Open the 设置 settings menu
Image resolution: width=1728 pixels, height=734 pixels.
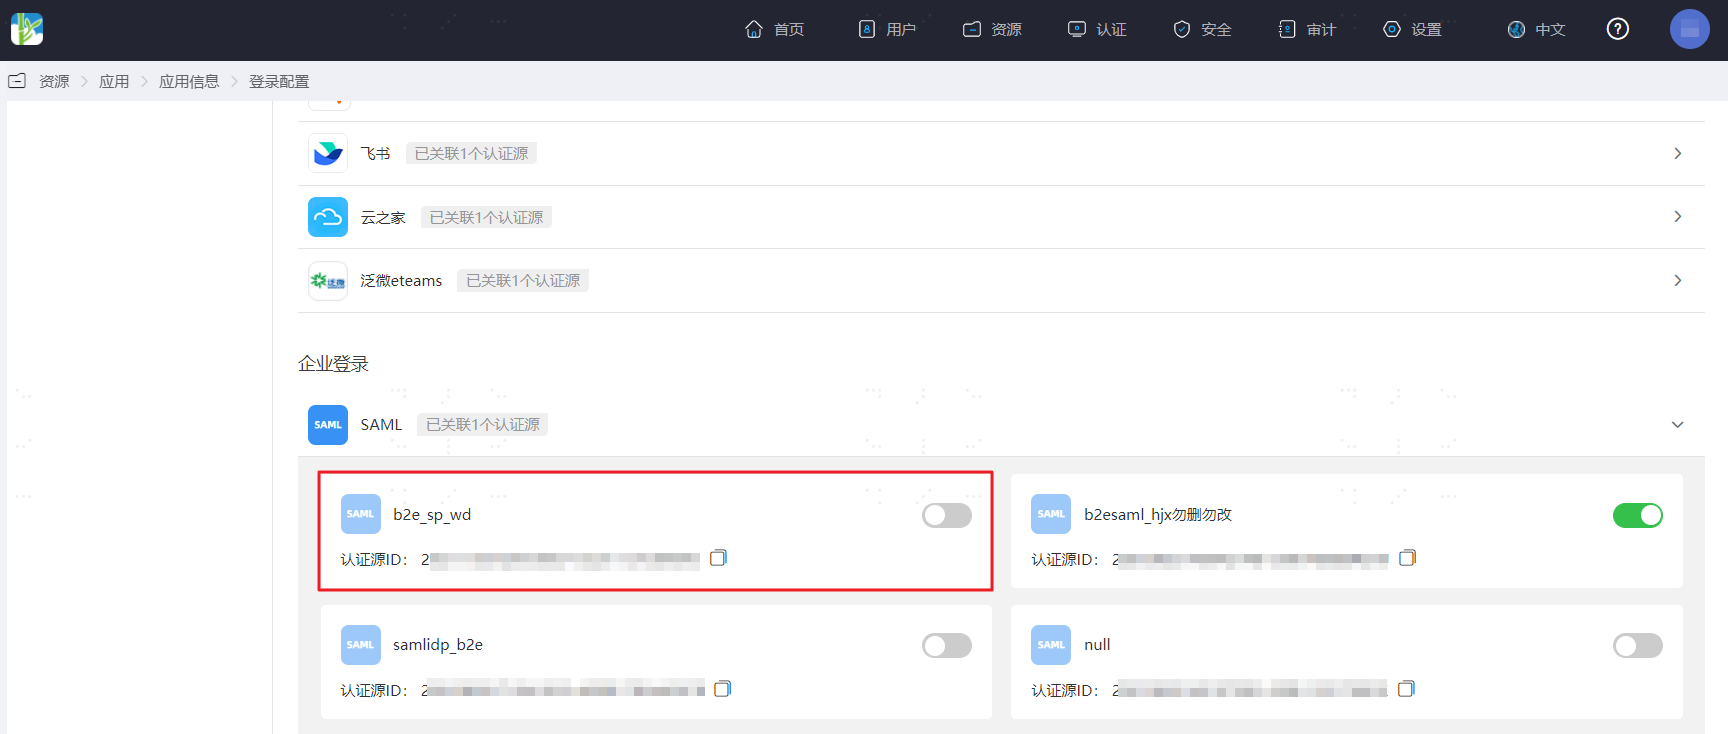click(1412, 29)
